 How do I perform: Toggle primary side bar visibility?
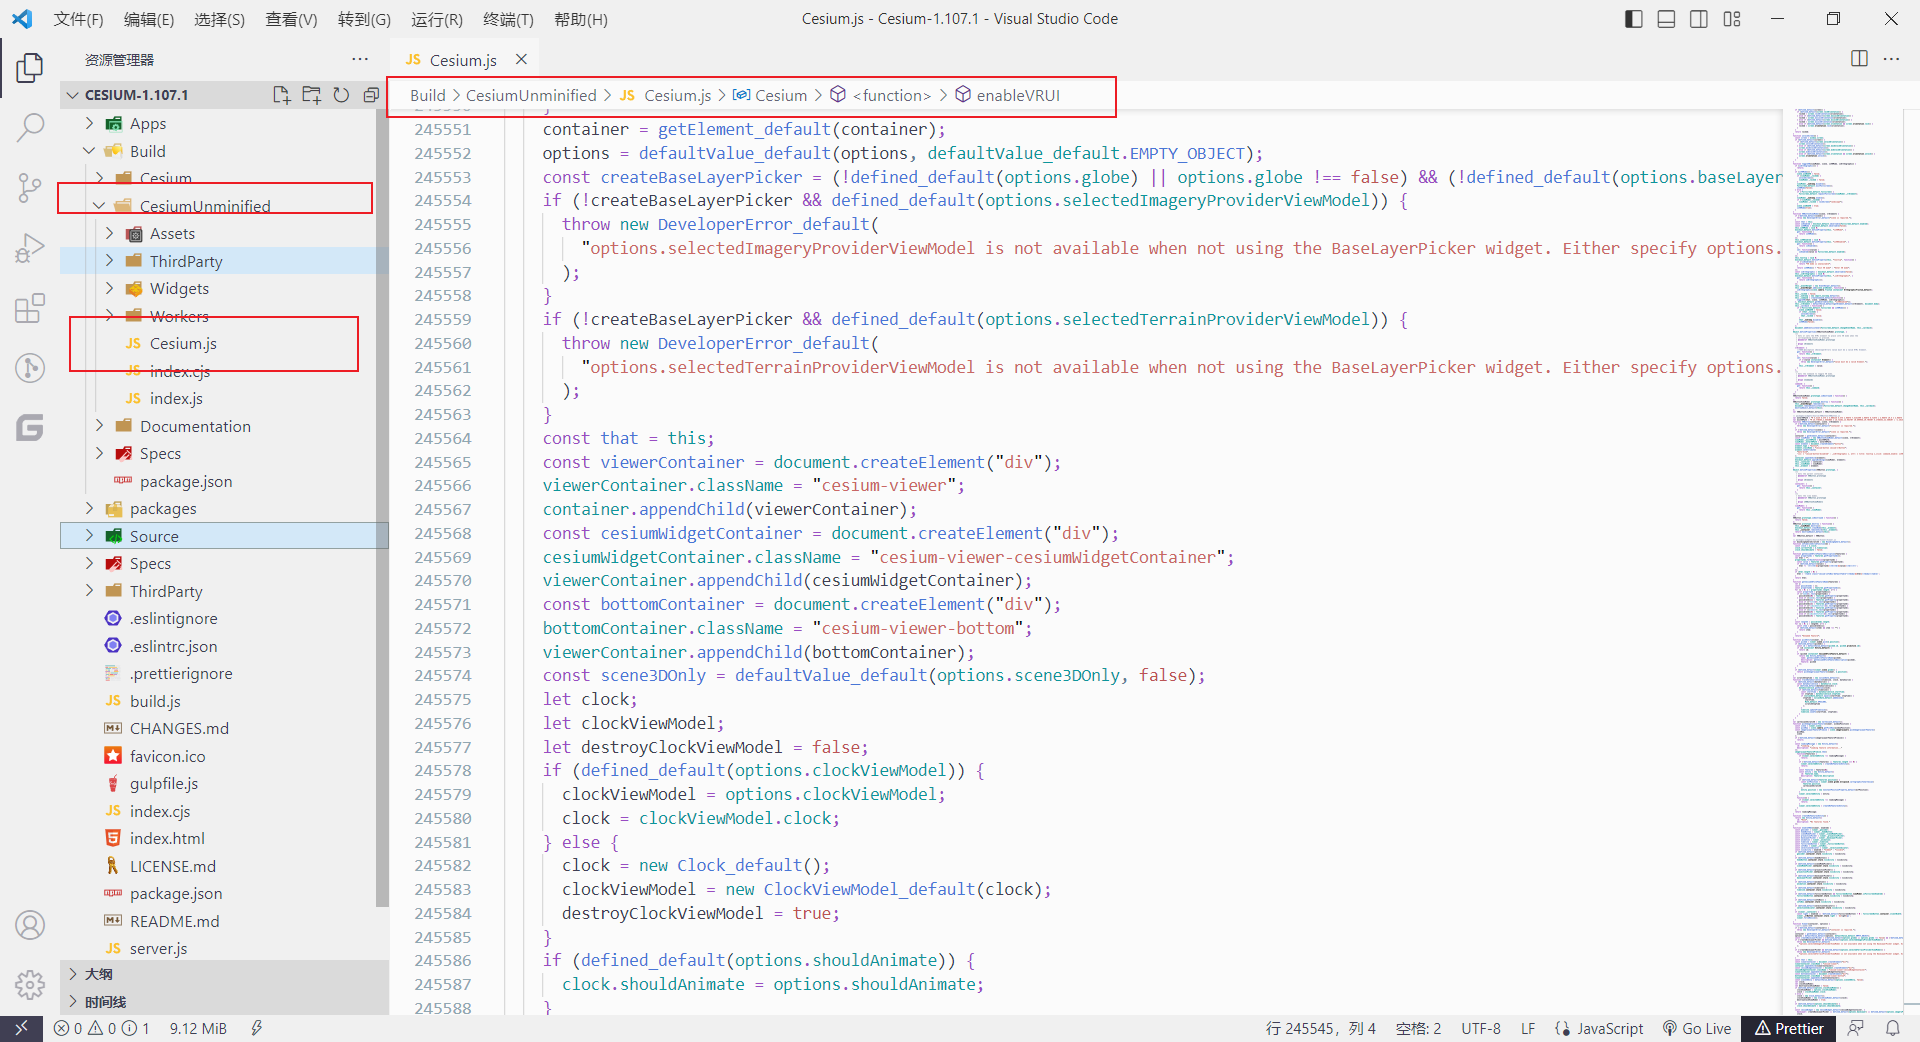[1634, 19]
